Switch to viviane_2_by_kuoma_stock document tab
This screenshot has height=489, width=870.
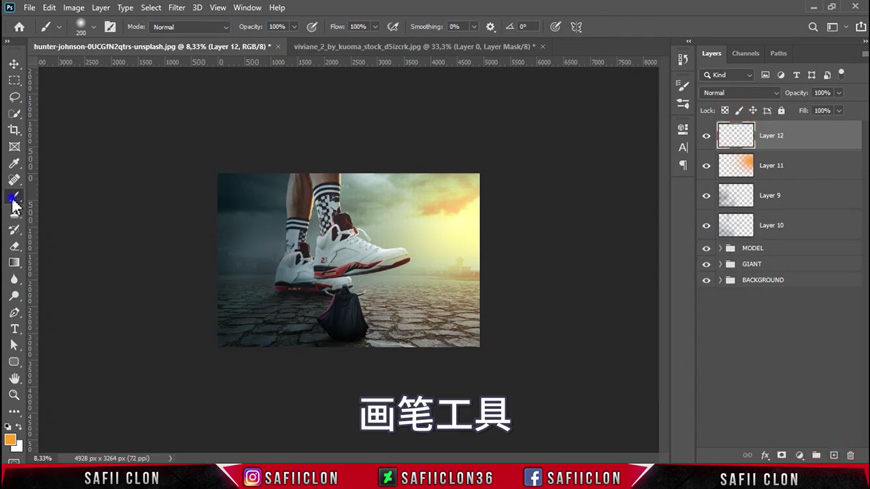tap(414, 47)
